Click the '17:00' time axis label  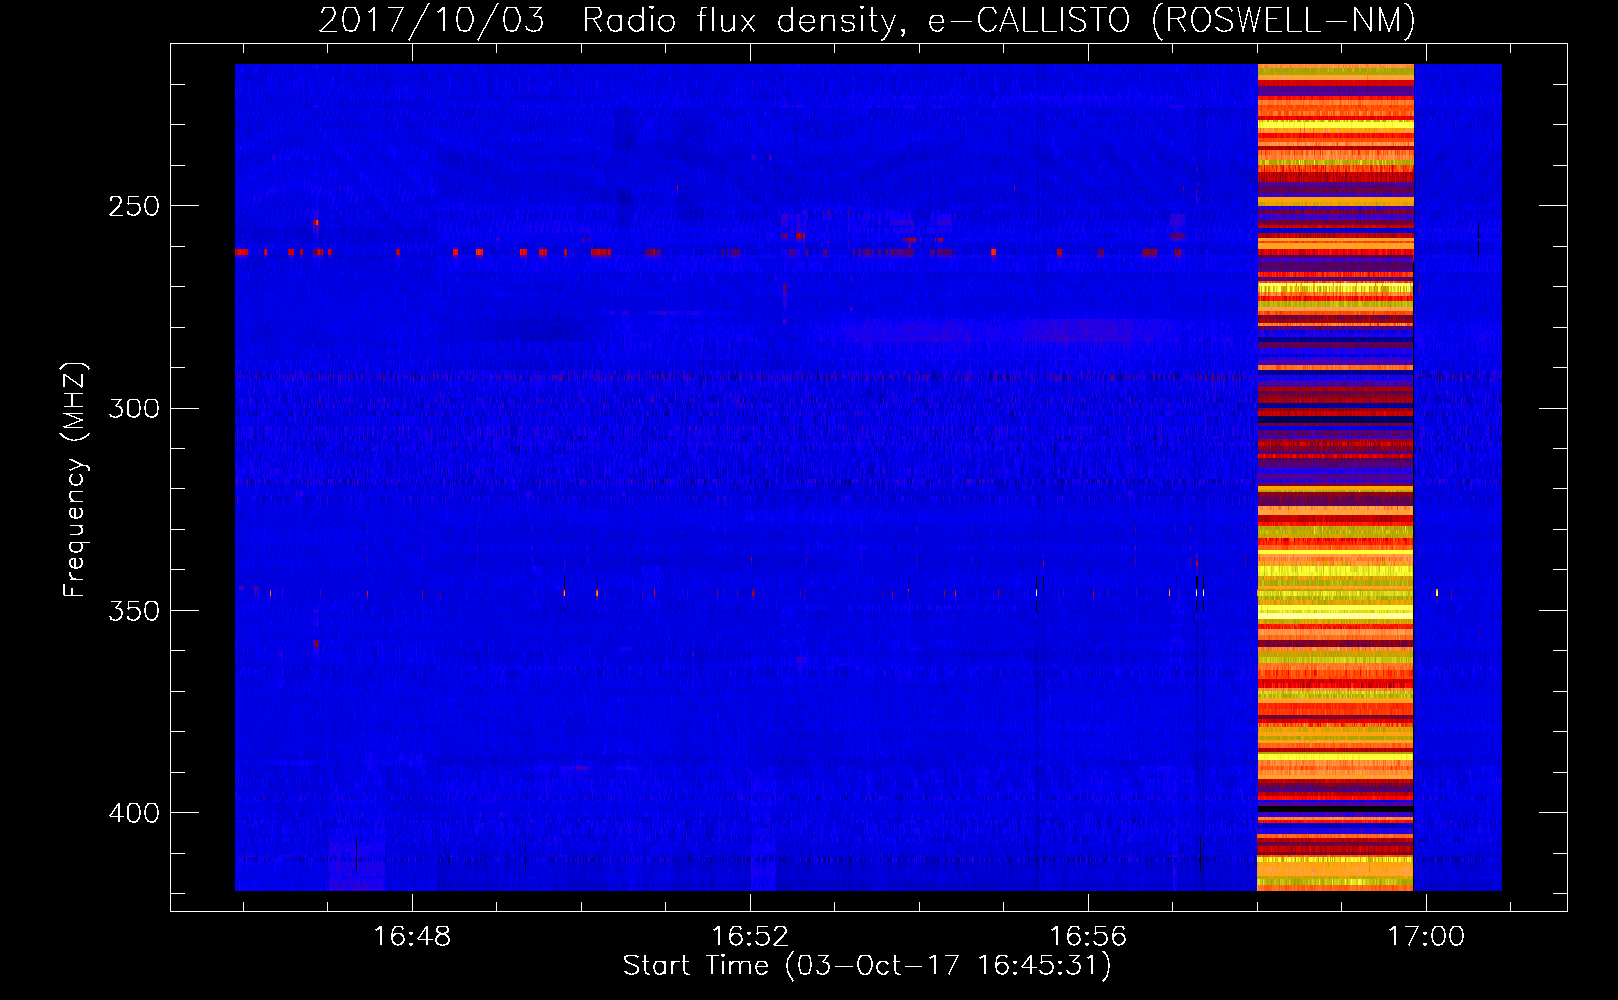pos(1425,936)
